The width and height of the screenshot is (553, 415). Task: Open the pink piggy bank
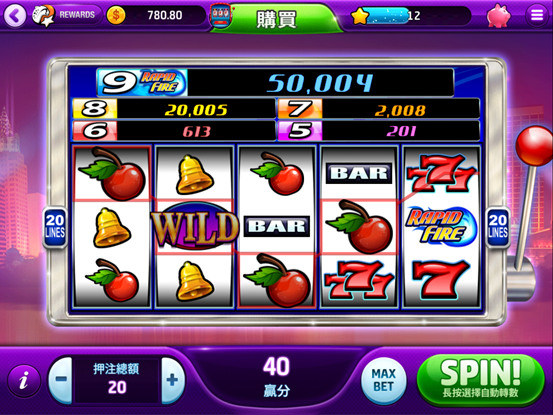[498, 16]
